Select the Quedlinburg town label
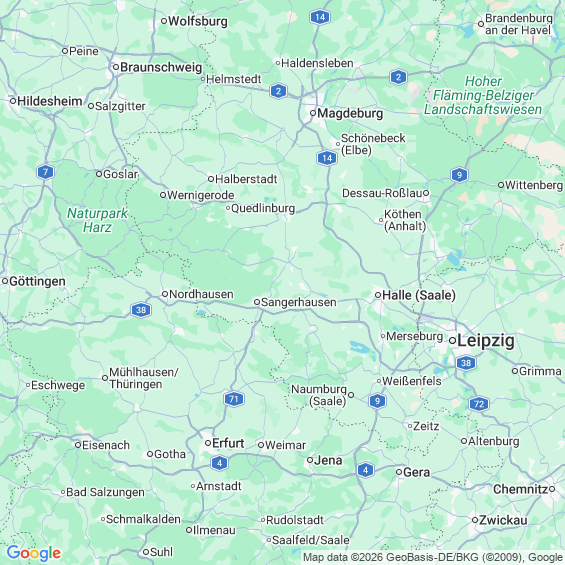 tap(263, 208)
